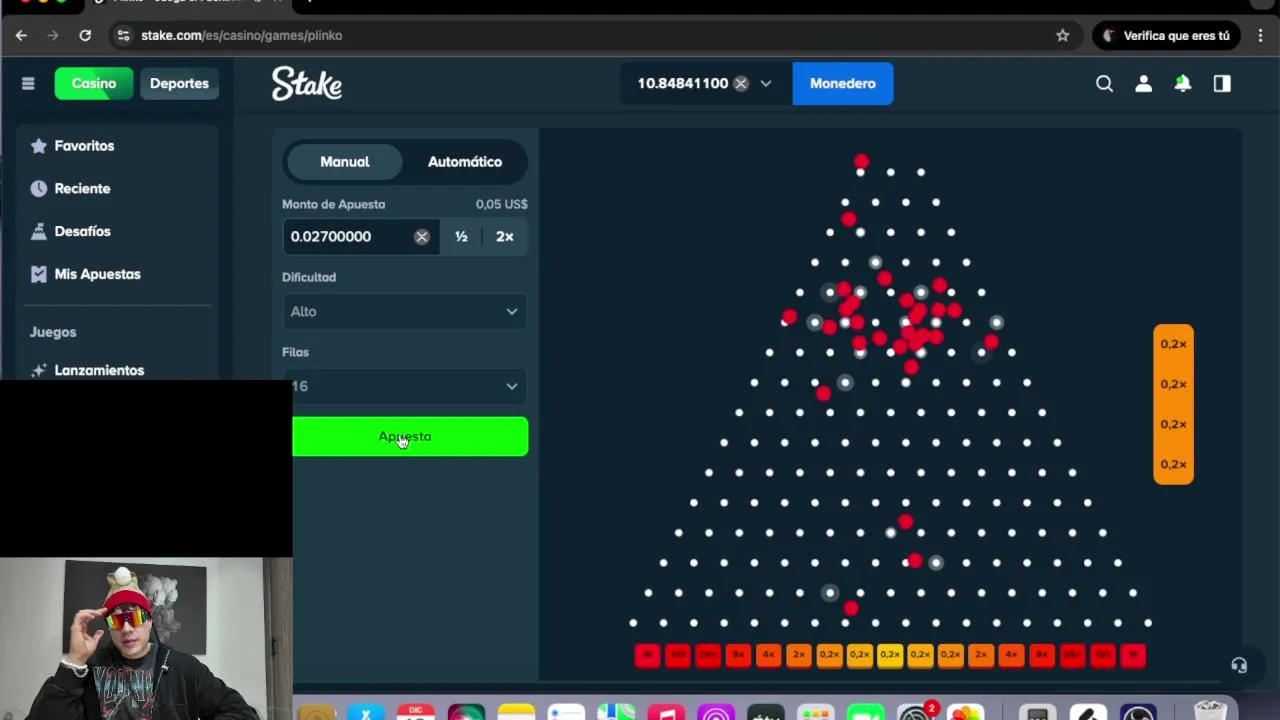Screen dimensions: 1280x720
Task: Click bottom 0,2× entry in results history
Action: tap(1173, 464)
